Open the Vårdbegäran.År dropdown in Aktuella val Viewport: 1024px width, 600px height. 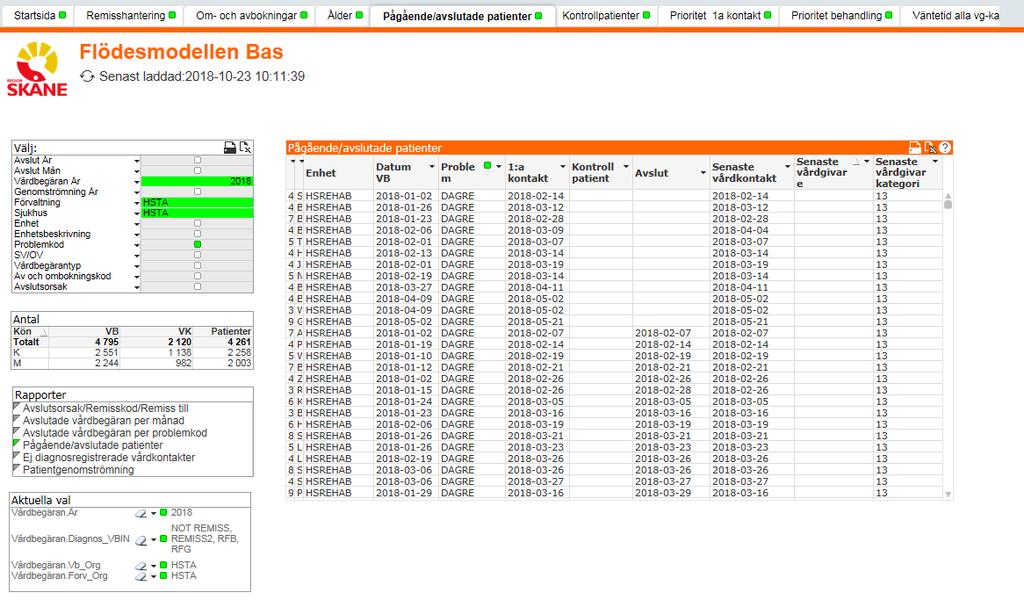tap(153, 513)
